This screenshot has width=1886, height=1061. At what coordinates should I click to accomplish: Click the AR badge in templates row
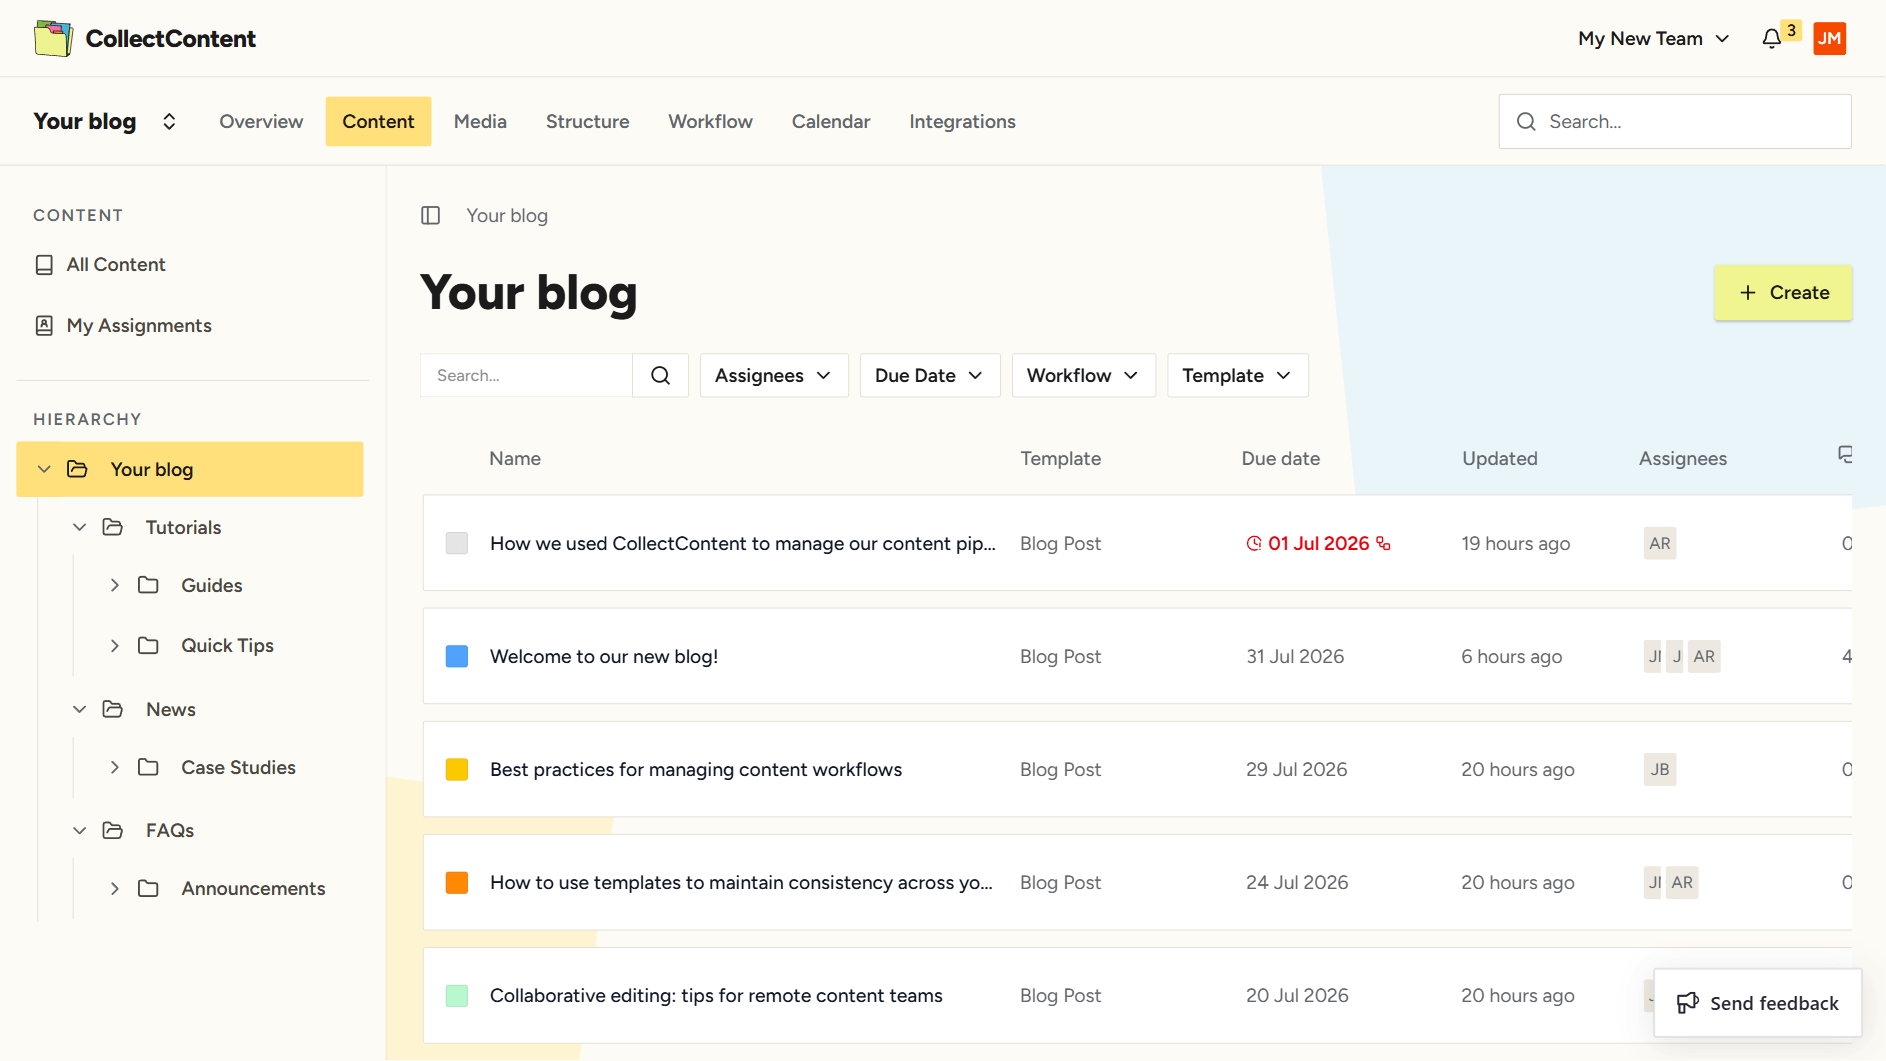(x=1682, y=882)
